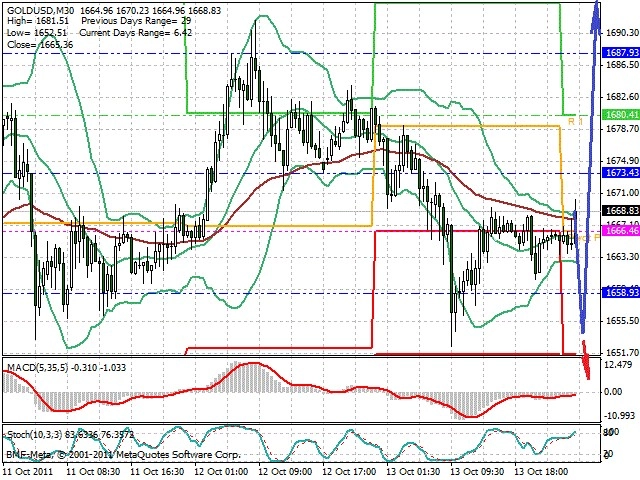This screenshot has height=480, width=640.
Task: Select the MACD(5,35,5) indicator label
Action: (38, 368)
